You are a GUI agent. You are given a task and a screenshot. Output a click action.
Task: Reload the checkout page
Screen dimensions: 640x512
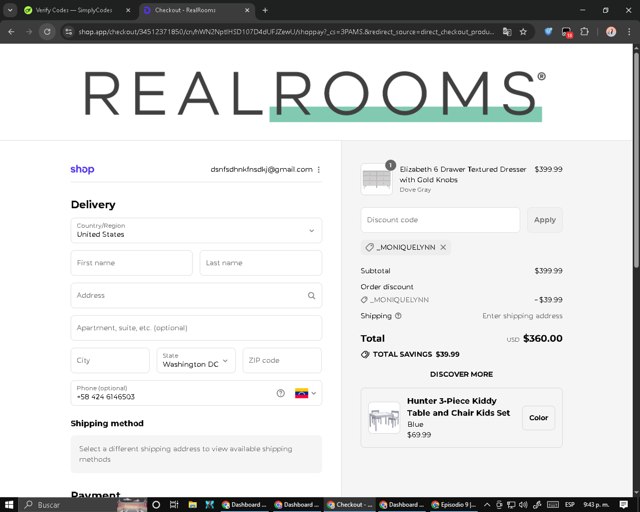tap(47, 32)
